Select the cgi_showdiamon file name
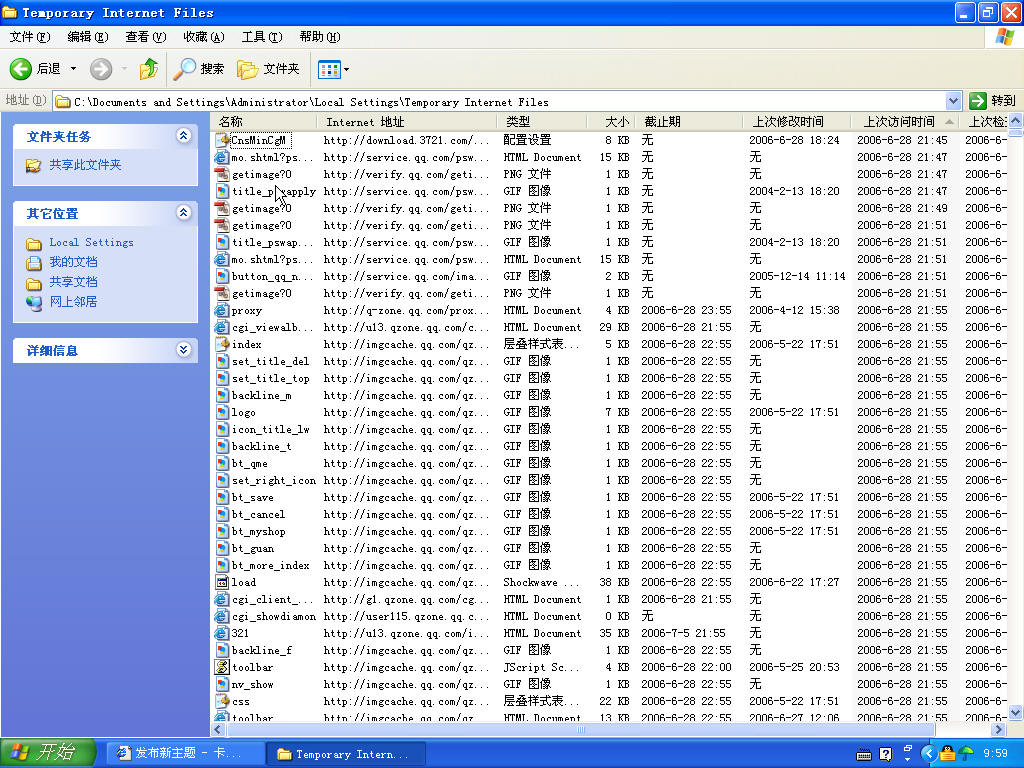The image size is (1024, 768). coord(274,616)
